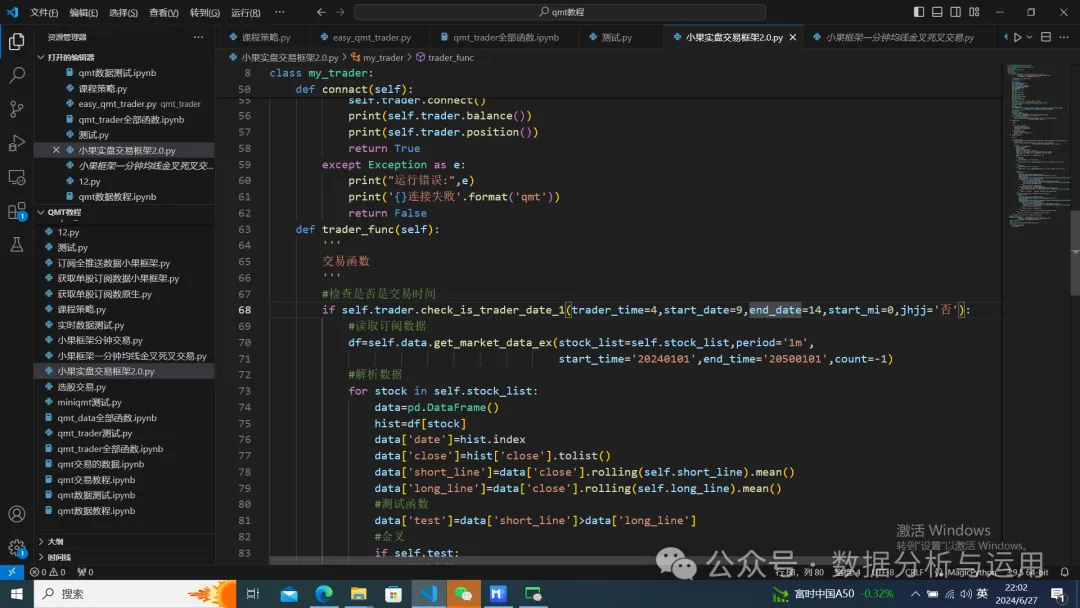Customize the editor layout

974,12
